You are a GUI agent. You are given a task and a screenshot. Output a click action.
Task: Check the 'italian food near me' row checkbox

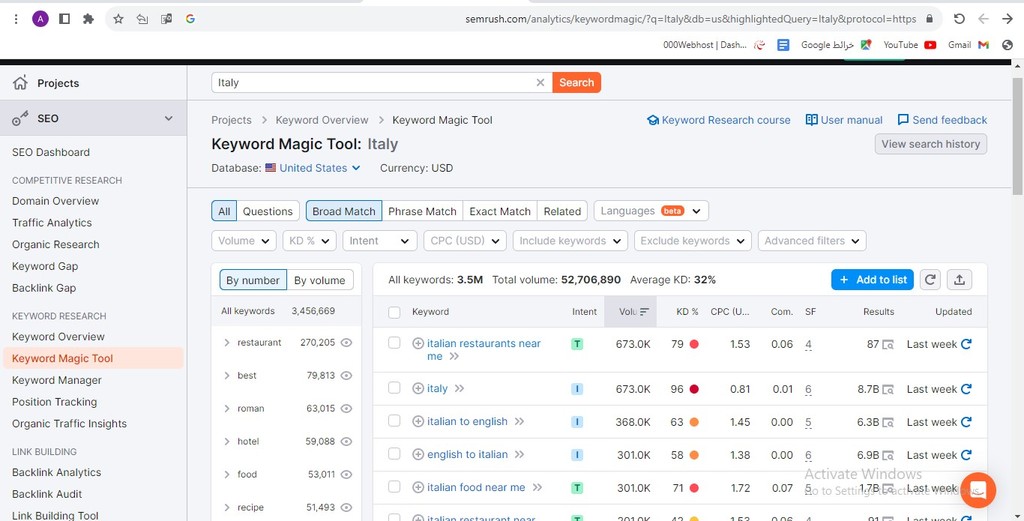[394, 486]
